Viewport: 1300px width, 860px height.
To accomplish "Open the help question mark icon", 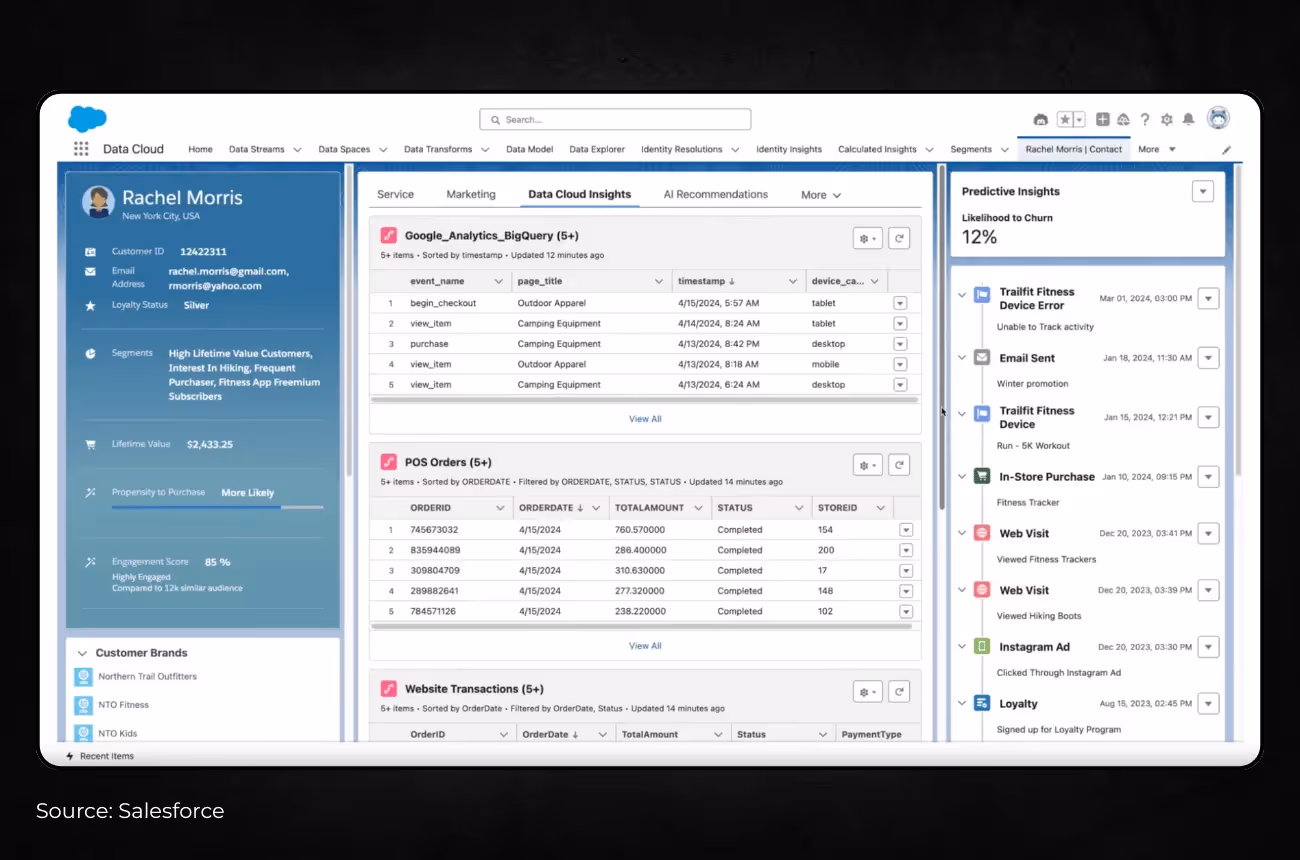I will pyautogui.click(x=1145, y=119).
